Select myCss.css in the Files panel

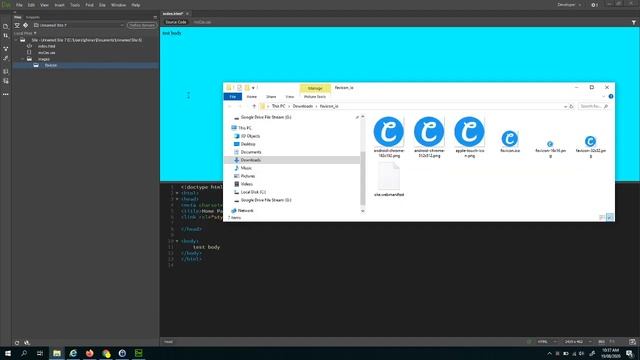point(47,53)
